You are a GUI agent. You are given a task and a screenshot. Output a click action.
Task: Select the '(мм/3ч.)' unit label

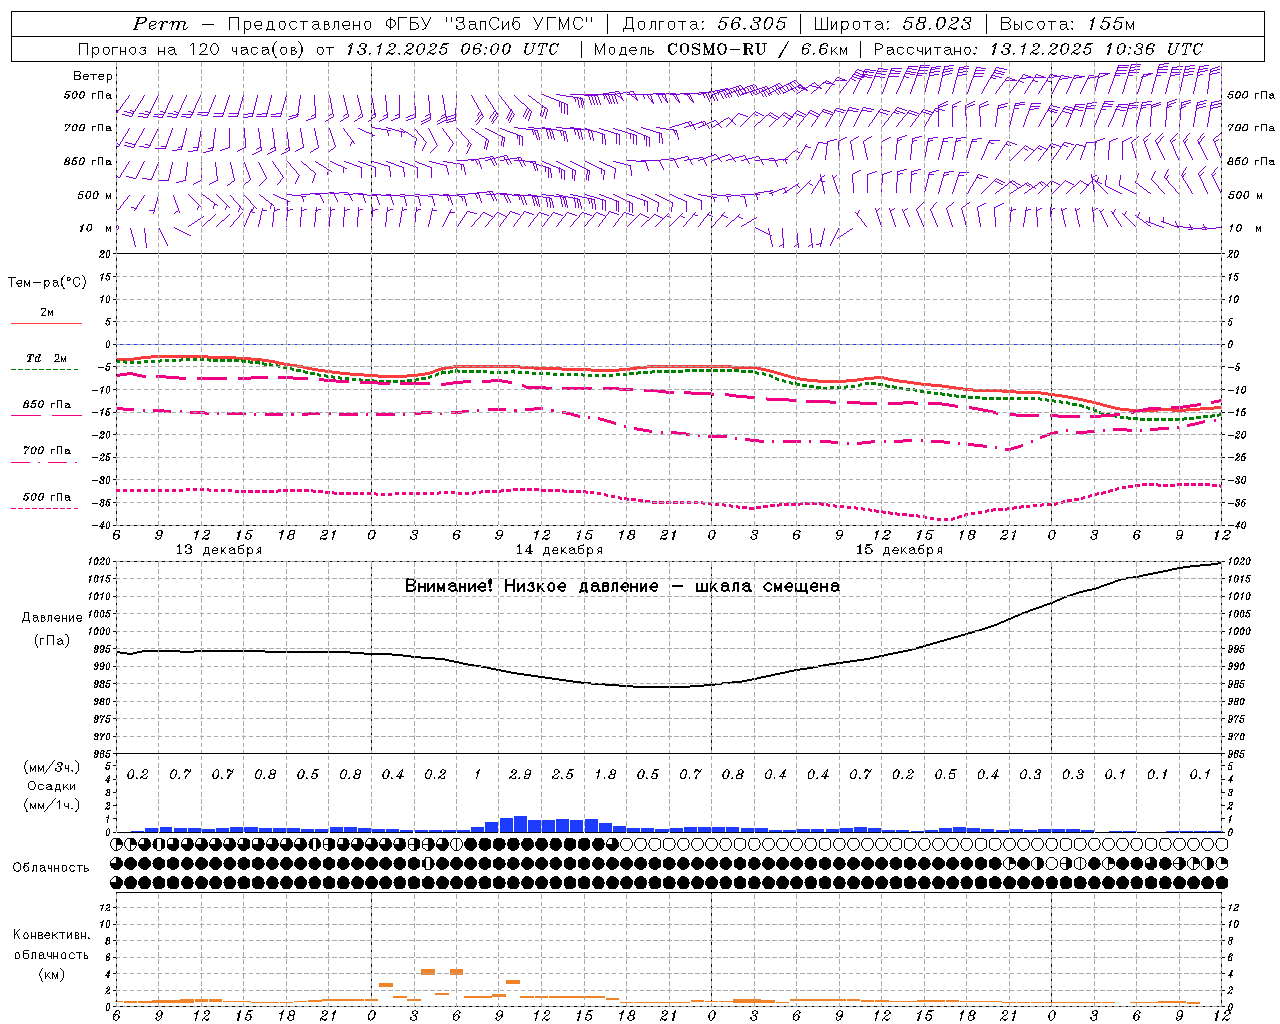click(x=51, y=767)
